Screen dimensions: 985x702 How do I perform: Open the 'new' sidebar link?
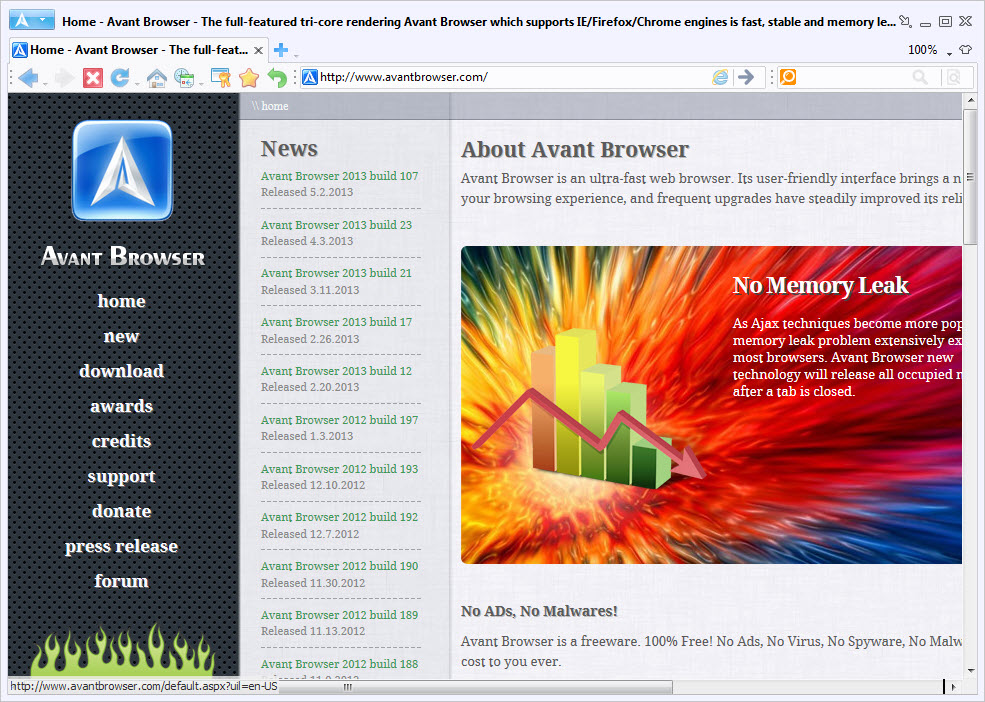(x=121, y=336)
